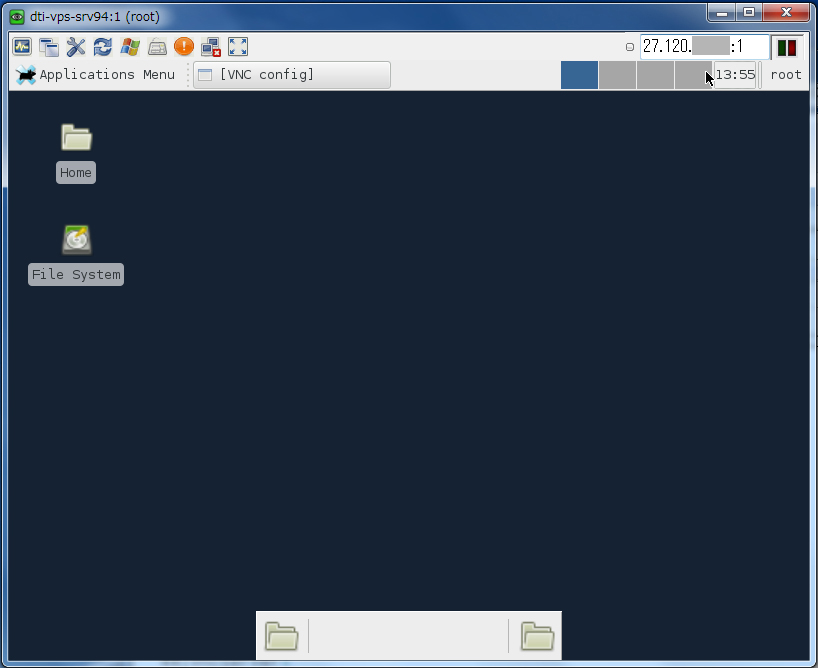Click the connection monitor icon in VNC toolbar
This screenshot has width=818, height=668.
22,47
